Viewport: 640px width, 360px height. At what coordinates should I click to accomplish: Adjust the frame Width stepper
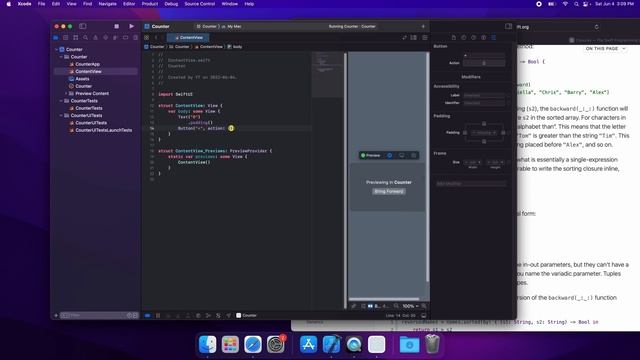coord(472,162)
